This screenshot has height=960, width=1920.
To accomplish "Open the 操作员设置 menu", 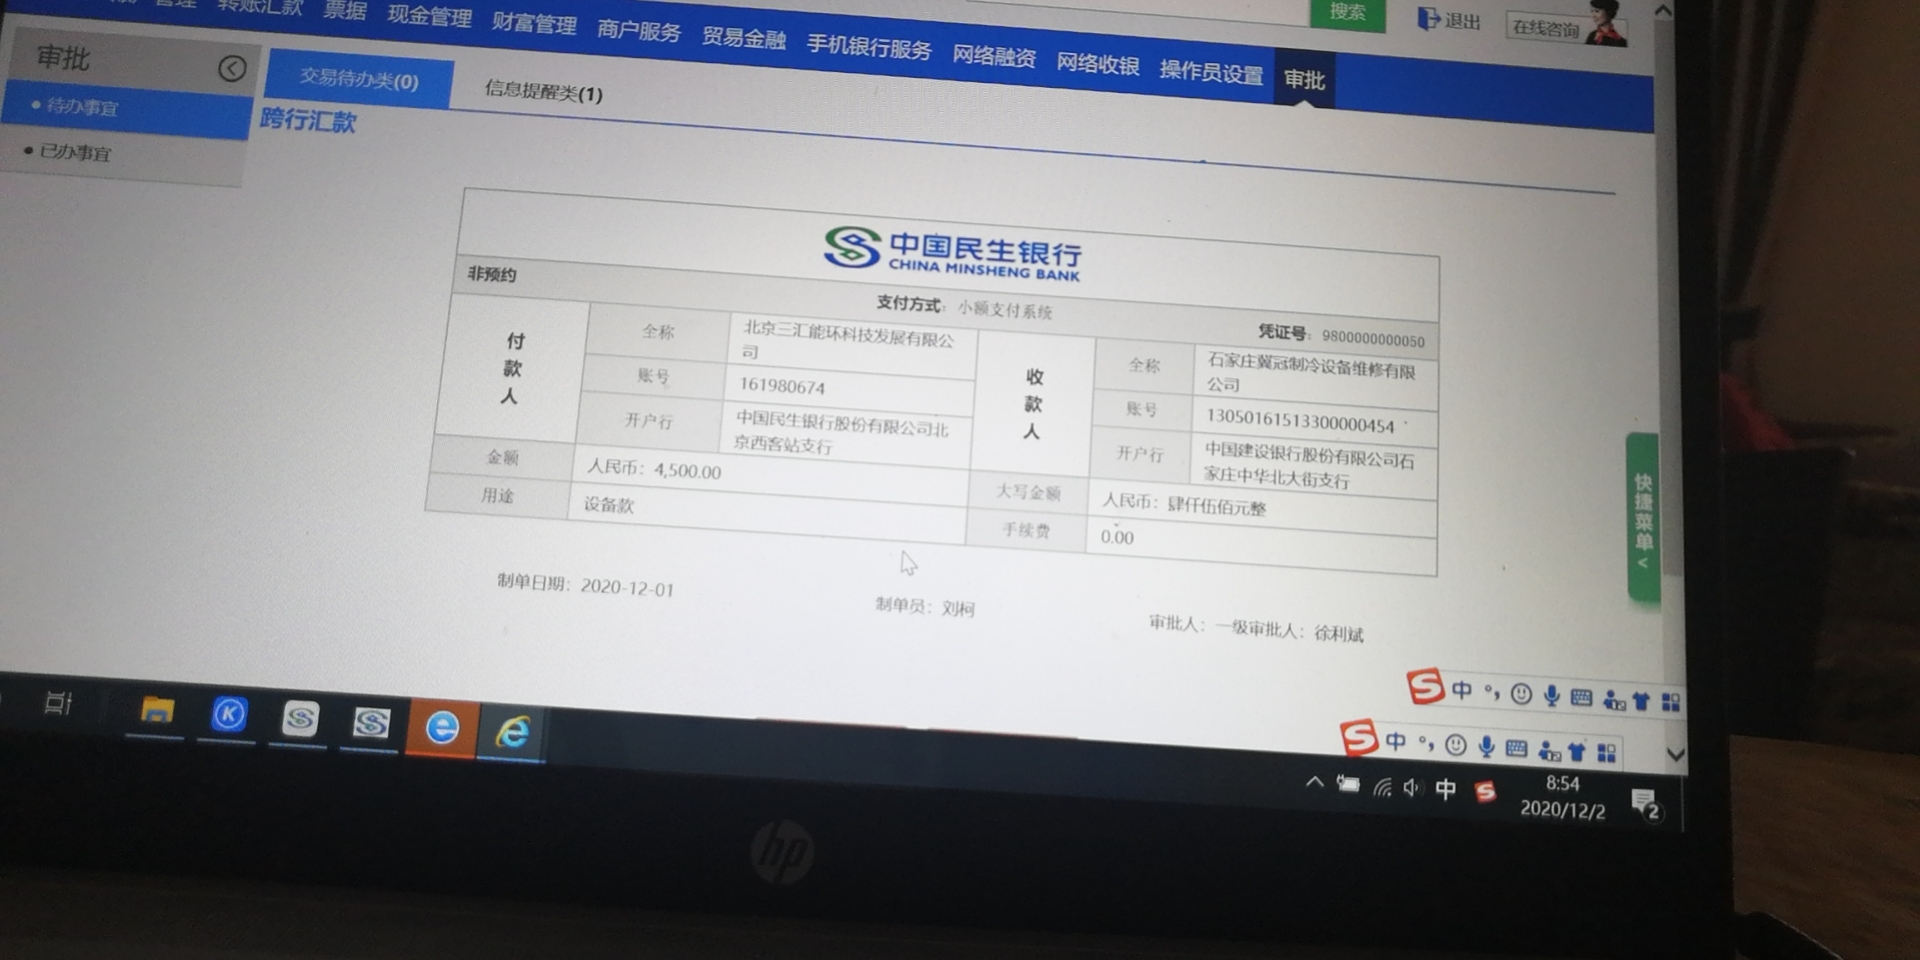I will [1211, 72].
